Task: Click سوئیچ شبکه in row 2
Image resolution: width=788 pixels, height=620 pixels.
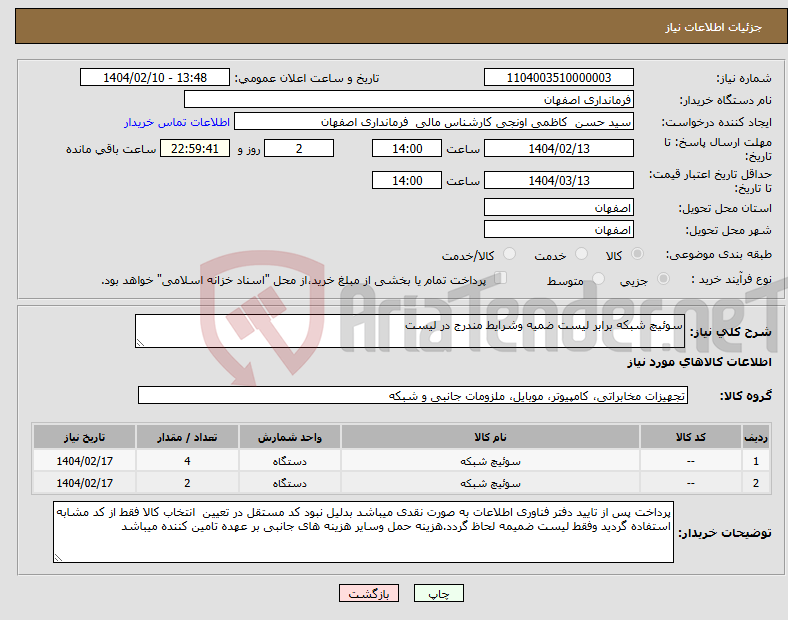Action: point(490,483)
